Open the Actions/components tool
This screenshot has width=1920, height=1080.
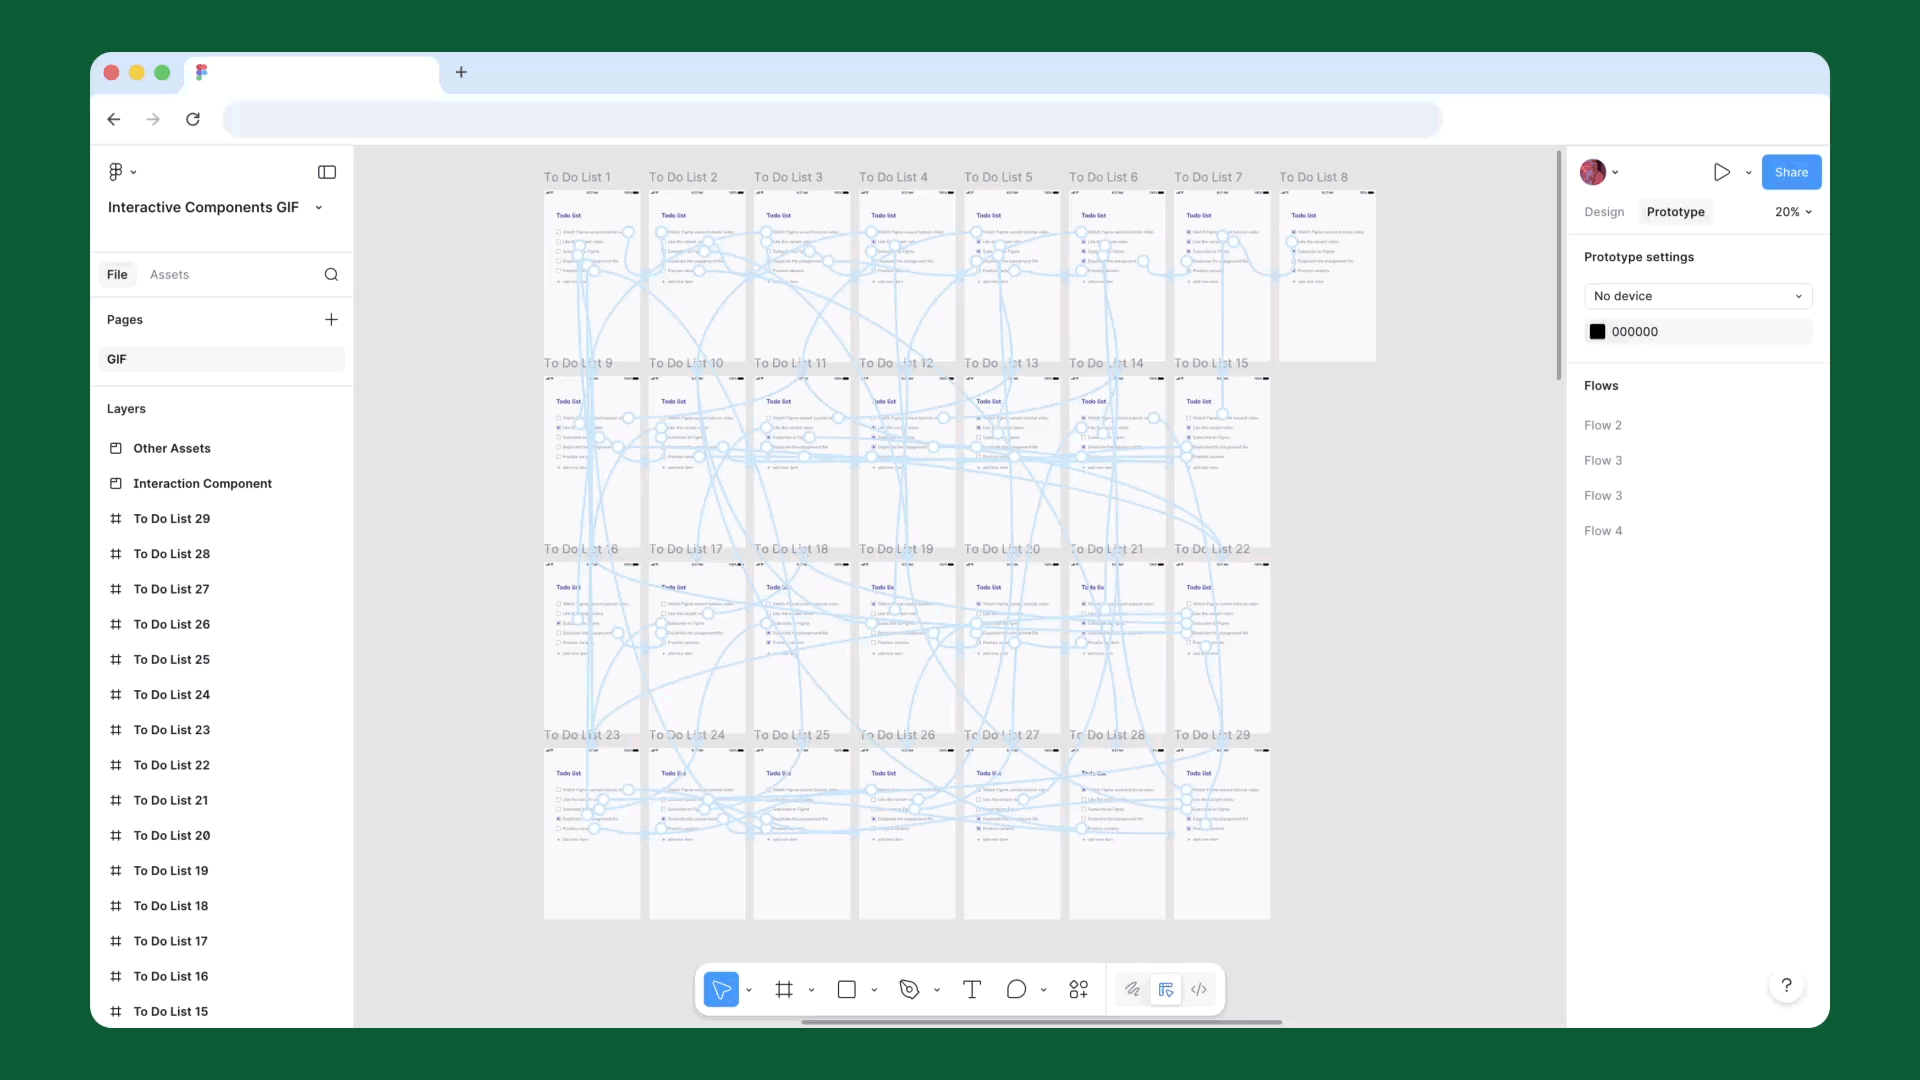(x=1078, y=989)
